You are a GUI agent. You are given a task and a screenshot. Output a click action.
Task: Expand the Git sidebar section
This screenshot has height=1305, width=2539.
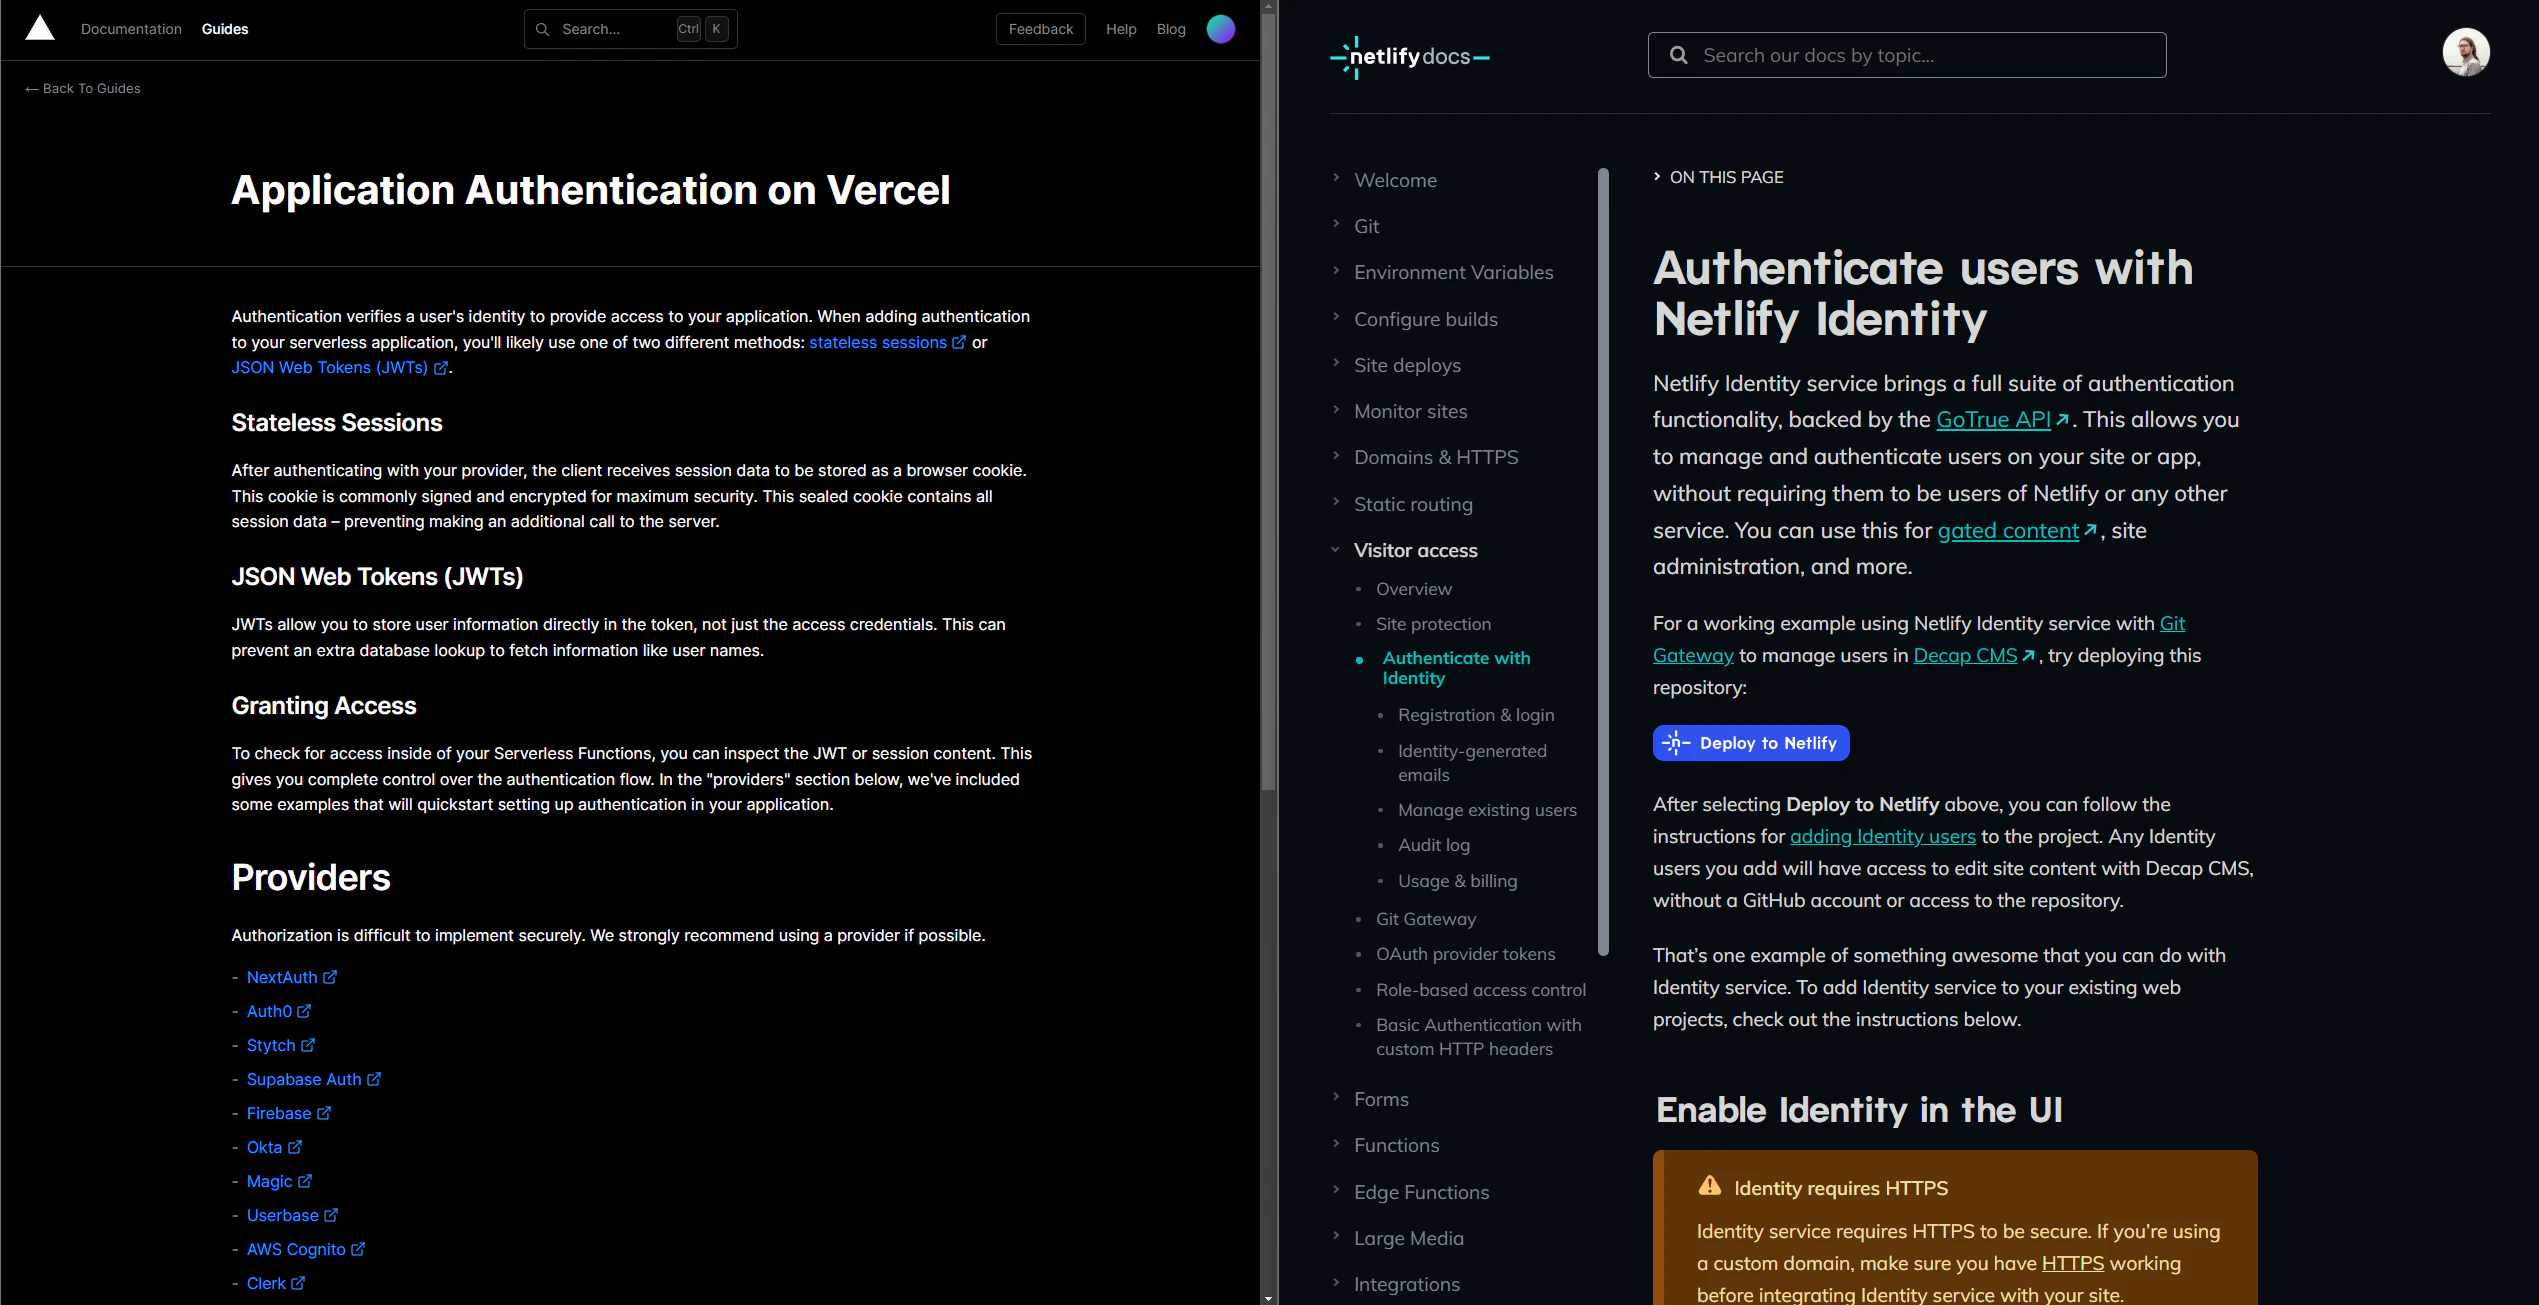click(x=1336, y=224)
